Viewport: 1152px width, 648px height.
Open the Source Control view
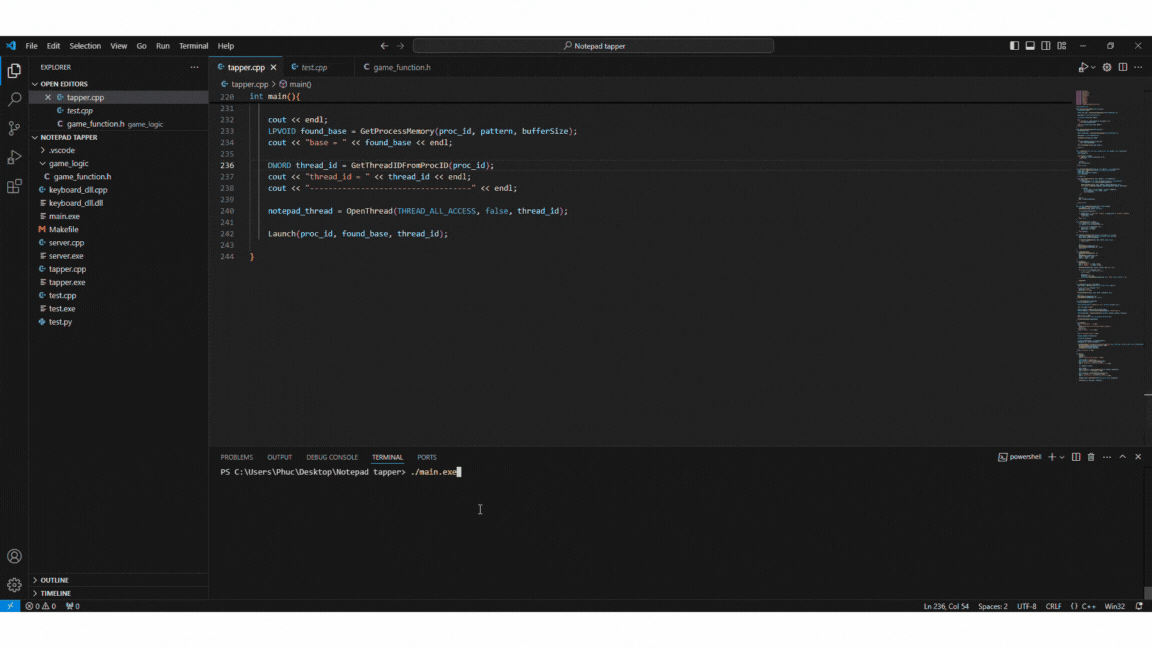coord(14,129)
